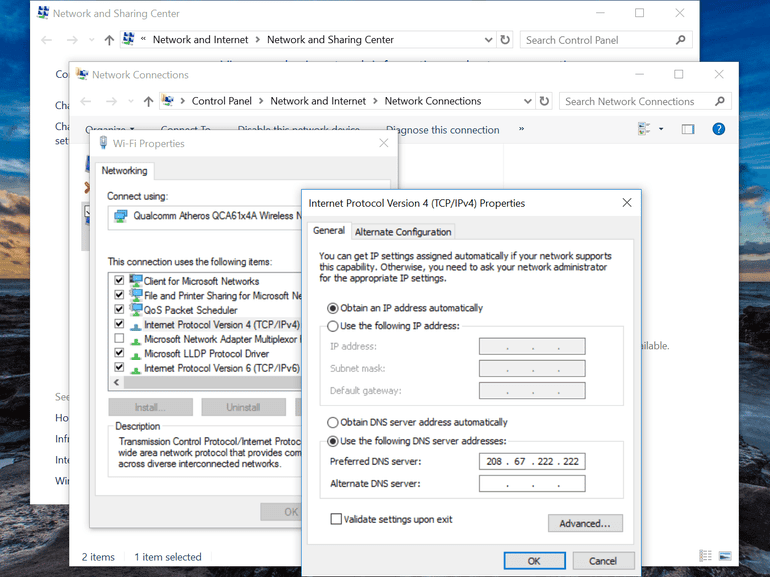Click the Alternate DNS server field
This screenshot has height=577, width=770.
click(x=531, y=484)
